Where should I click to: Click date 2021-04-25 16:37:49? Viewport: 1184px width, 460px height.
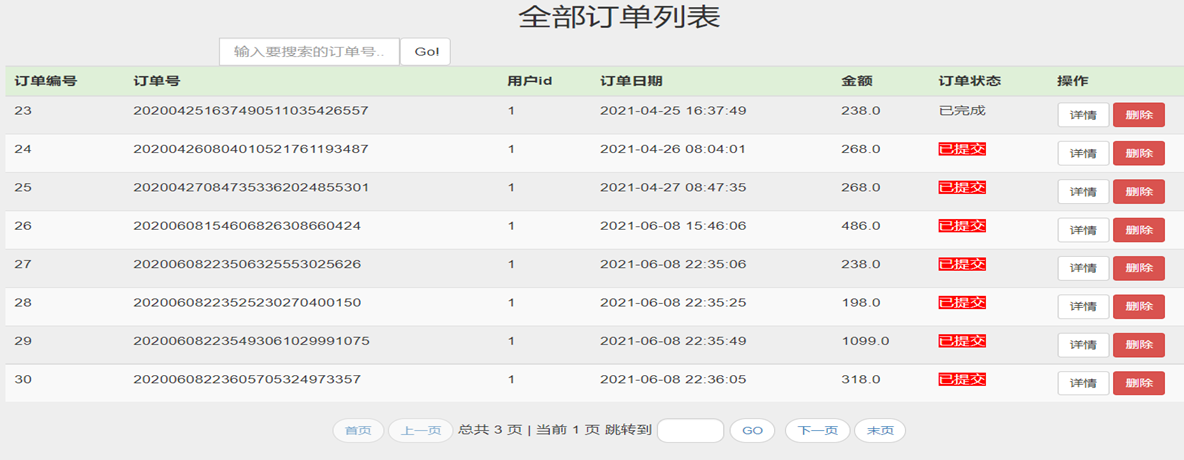tap(673, 110)
